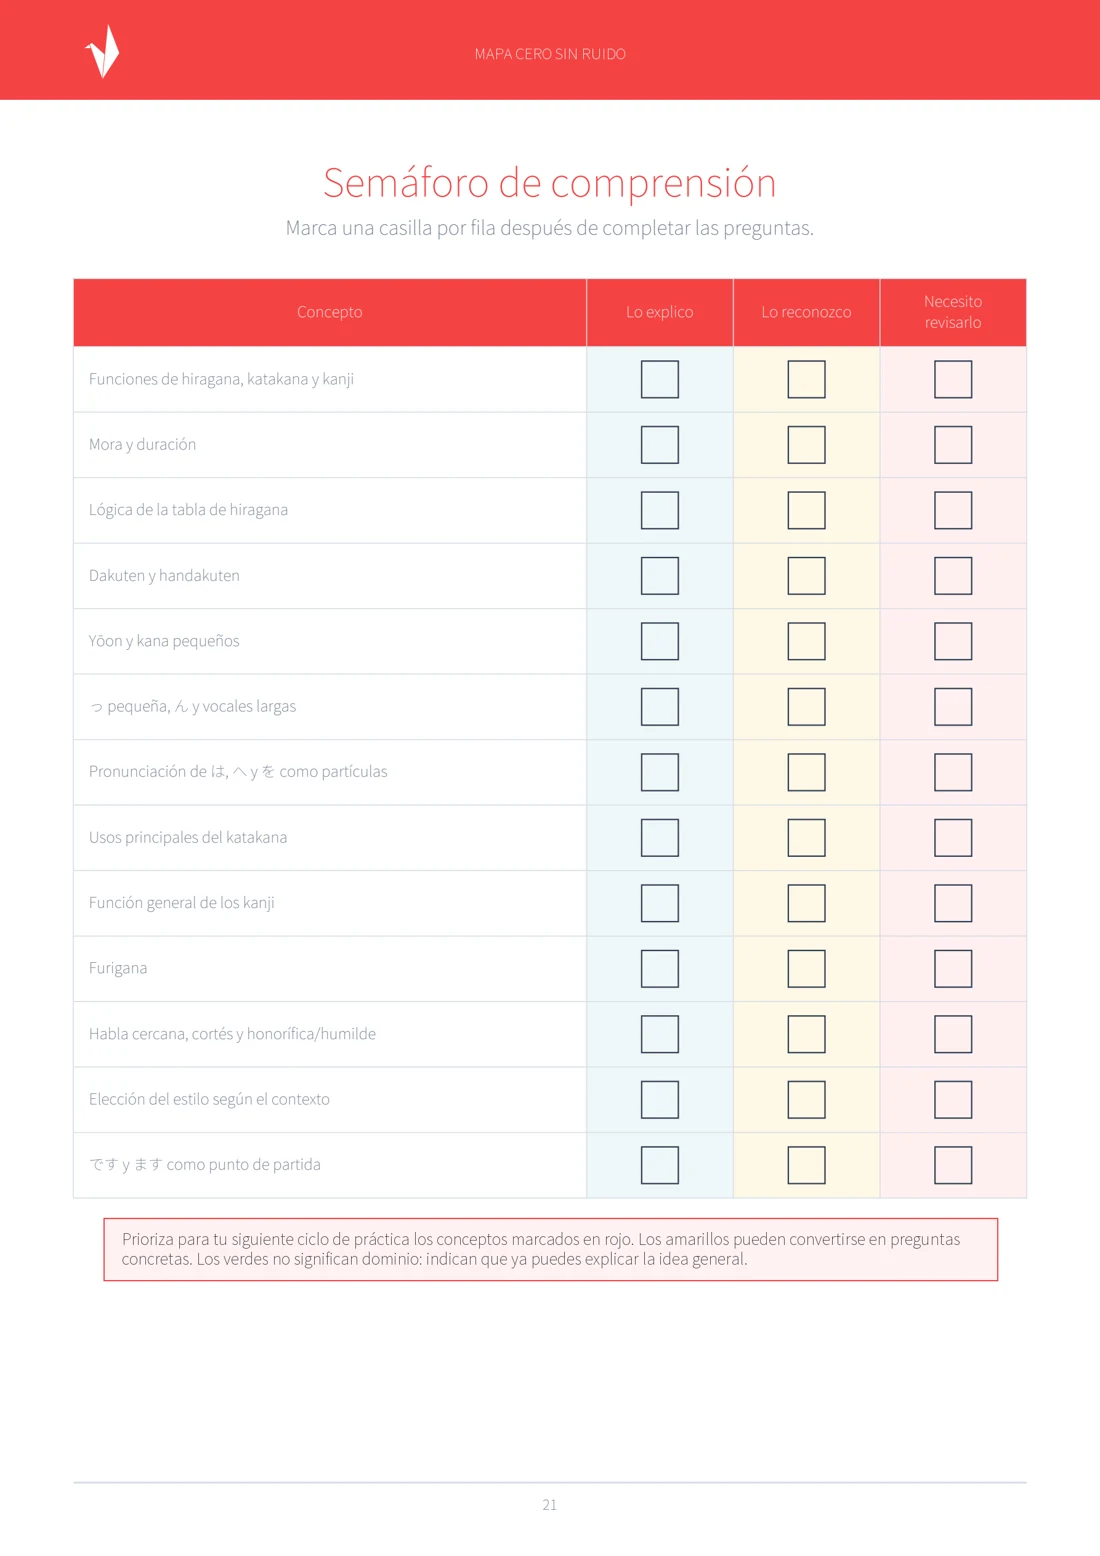The image size is (1100, 1556).
Task: Click the 'MAPA CERO SIN RUIDO' header text
Action: 550,54
